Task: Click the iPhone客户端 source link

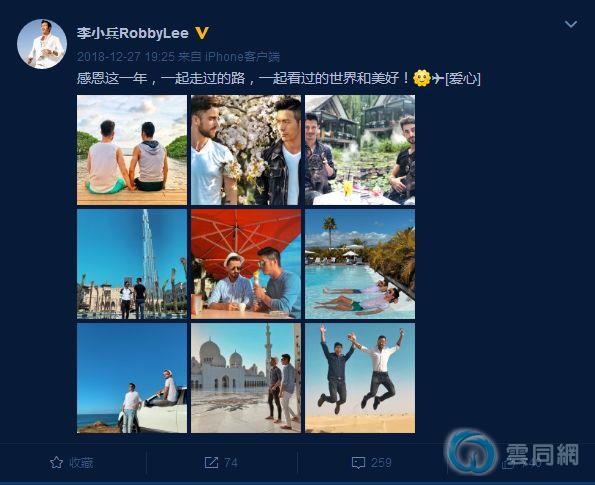Action: coord(242,57)
